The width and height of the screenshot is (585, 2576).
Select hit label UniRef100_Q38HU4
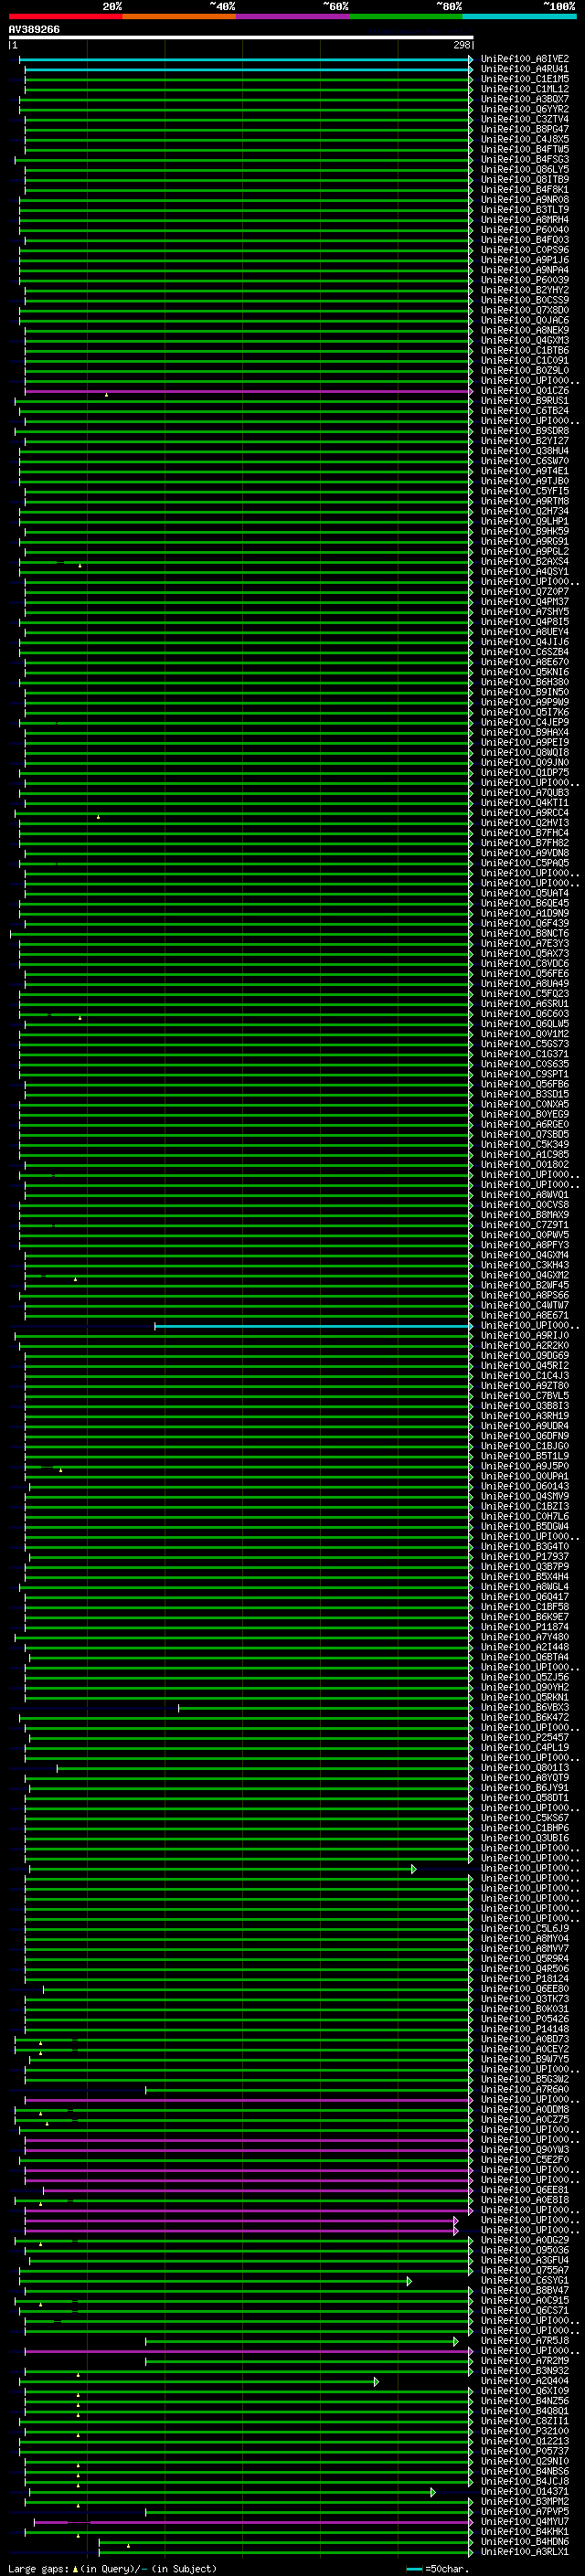[x=525, y=451]
